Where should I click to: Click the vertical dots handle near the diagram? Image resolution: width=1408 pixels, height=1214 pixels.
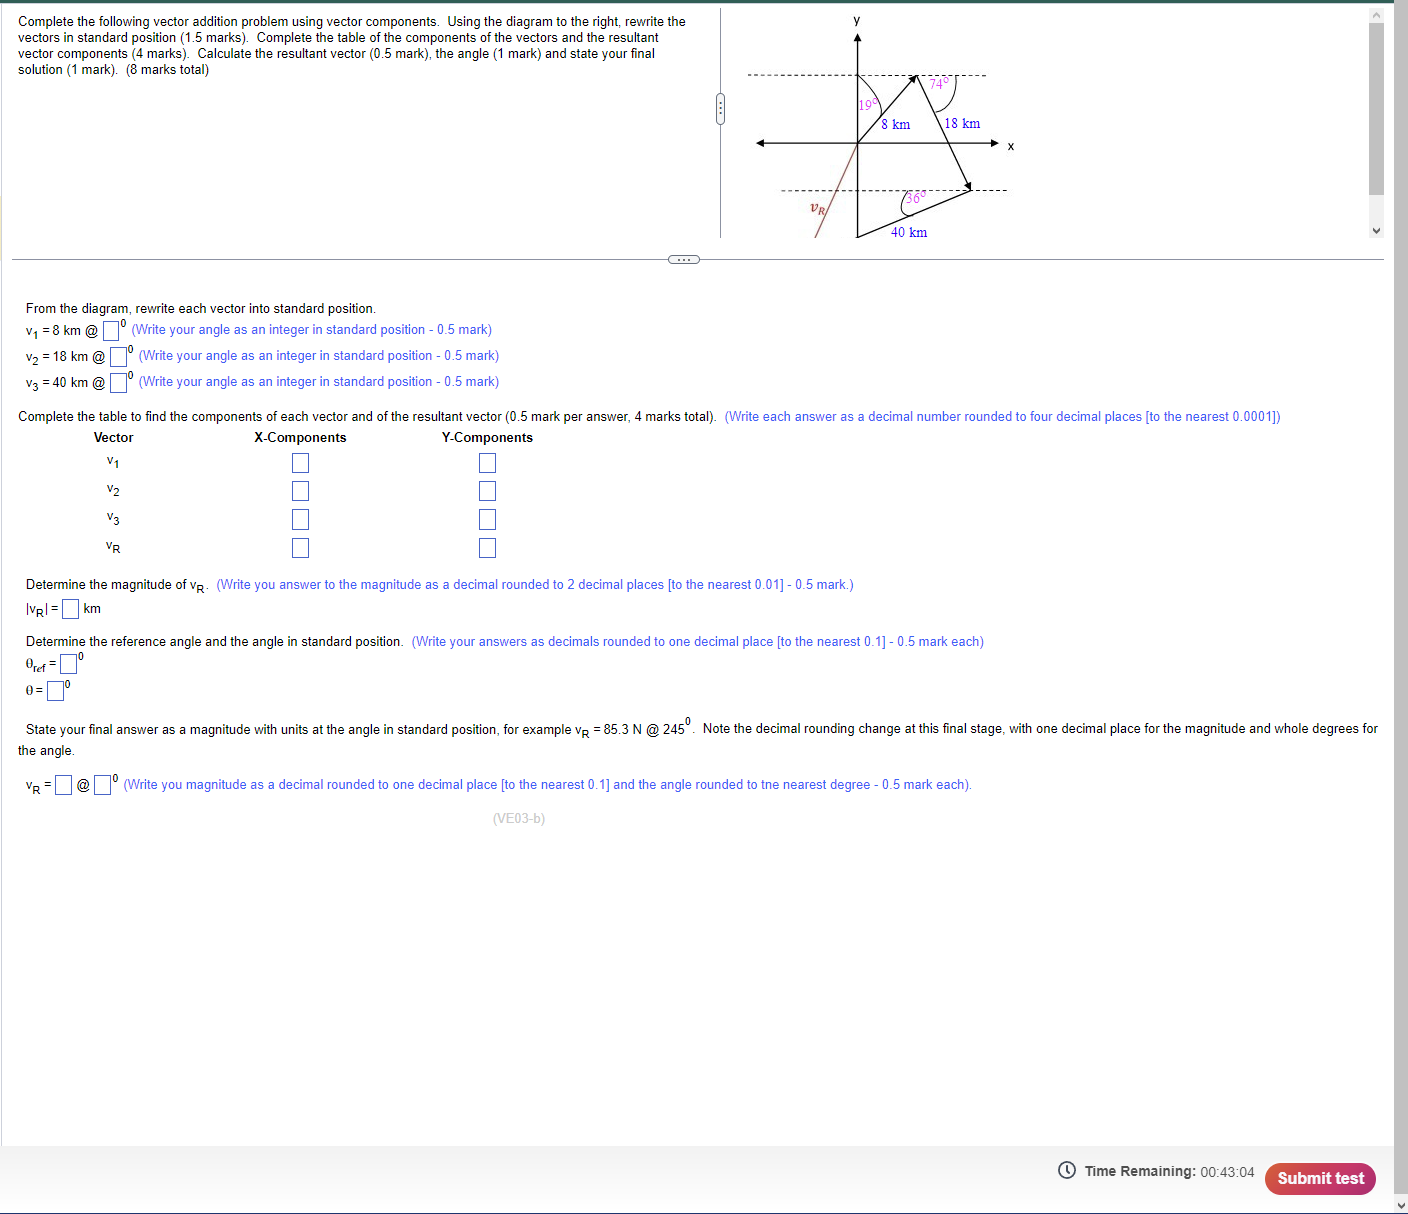coord(720,108)
